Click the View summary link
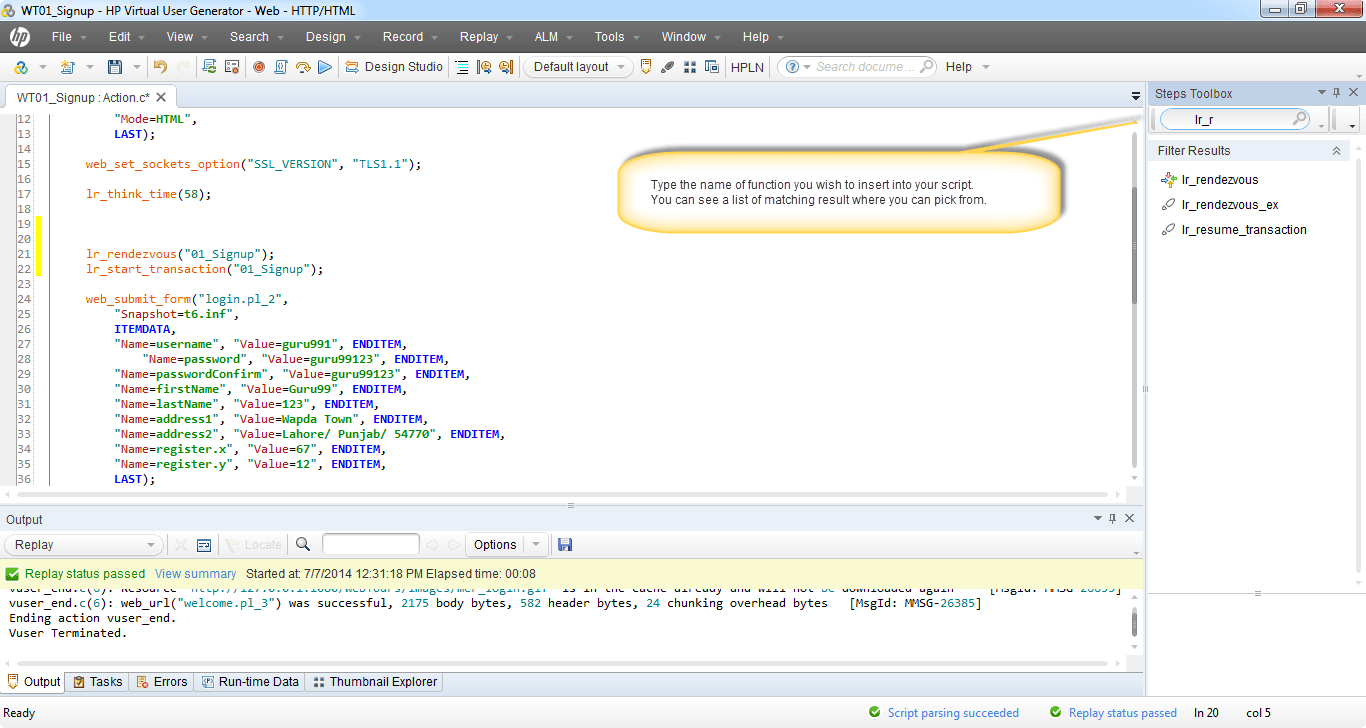This screenshot has width=1366, height=728. (195, 574)
